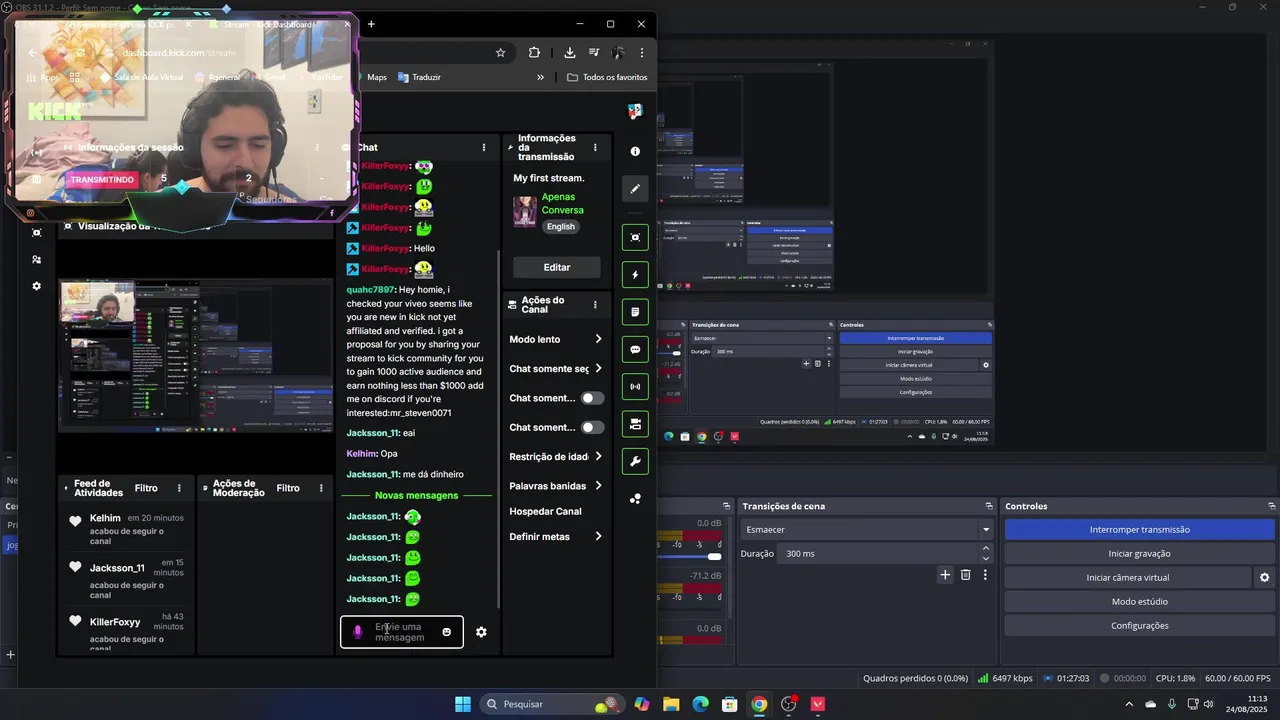Increase Duração with up stepper arrow
Screen dimensions: 1280x720
point(986,548)
